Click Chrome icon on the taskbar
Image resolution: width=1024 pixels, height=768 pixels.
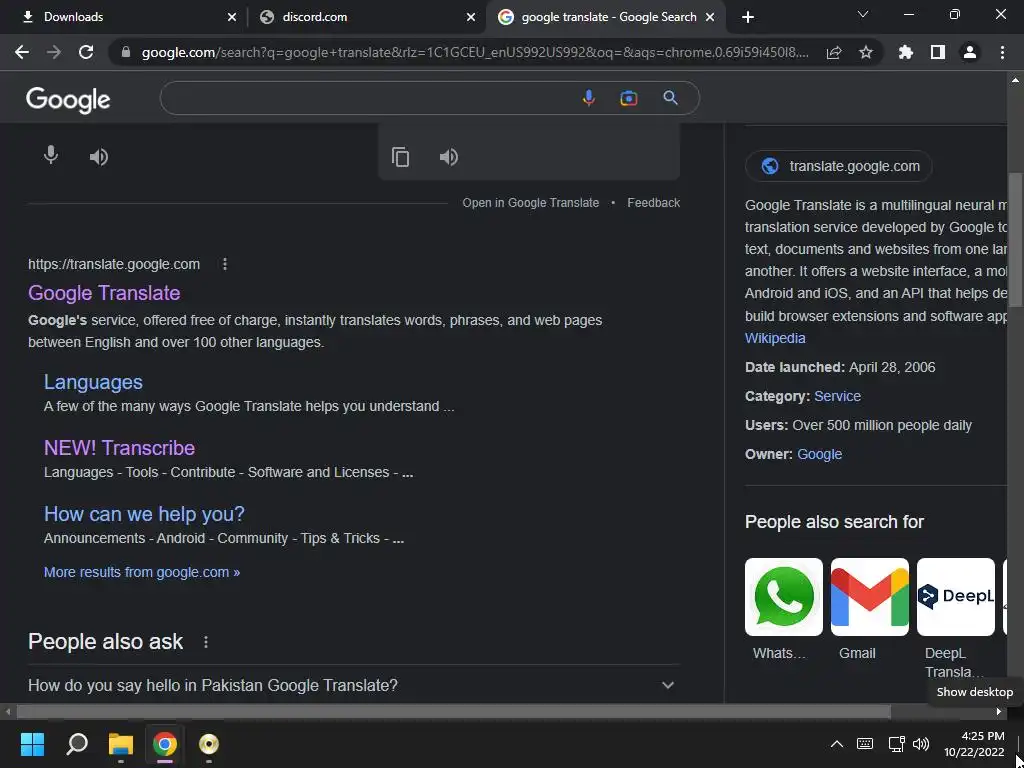click(165, 744)
